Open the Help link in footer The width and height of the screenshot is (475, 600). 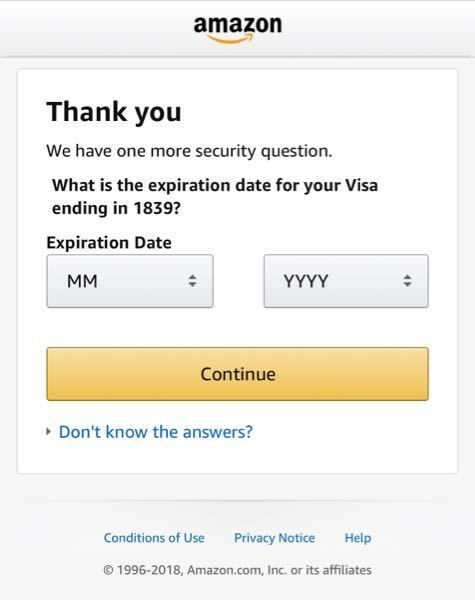pos(358,538)
